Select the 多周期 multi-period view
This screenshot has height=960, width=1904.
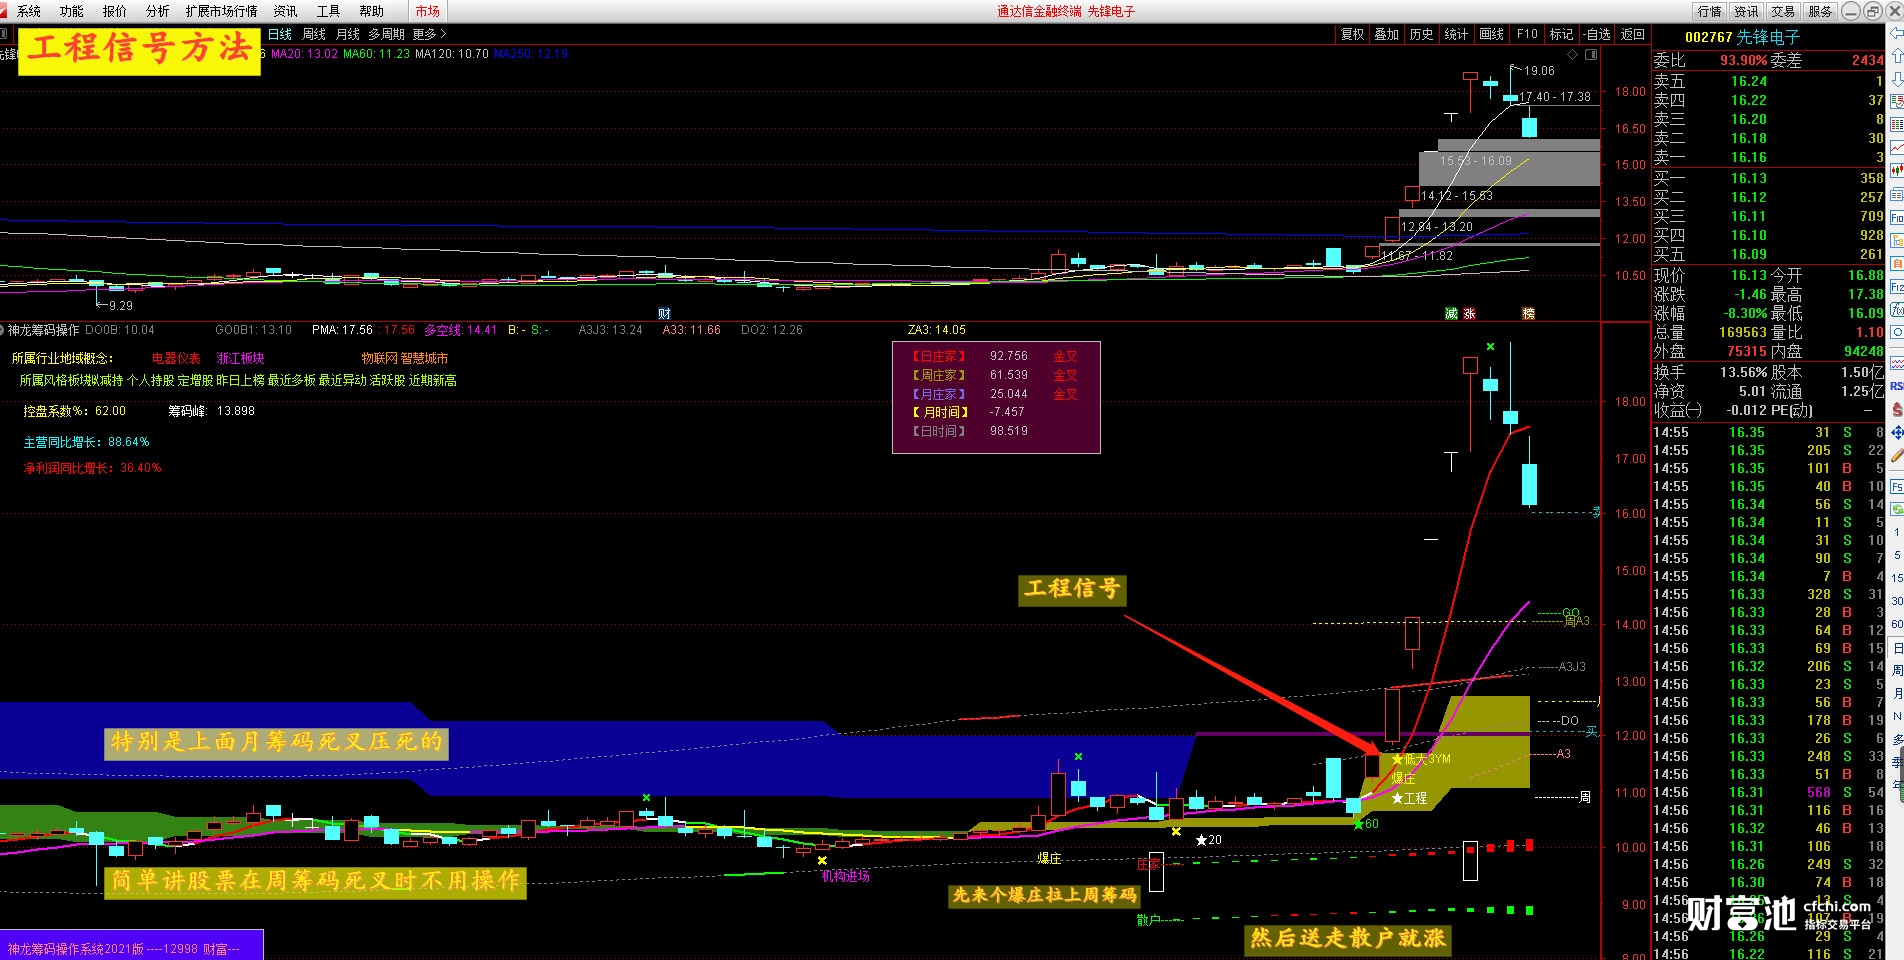point(386,34)
